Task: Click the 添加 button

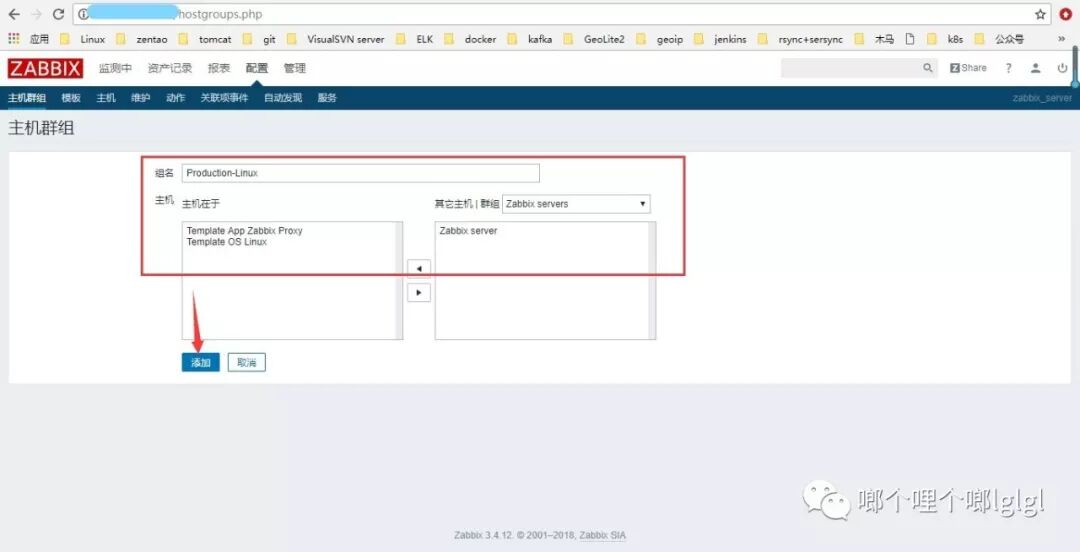Action: point(200,362)
